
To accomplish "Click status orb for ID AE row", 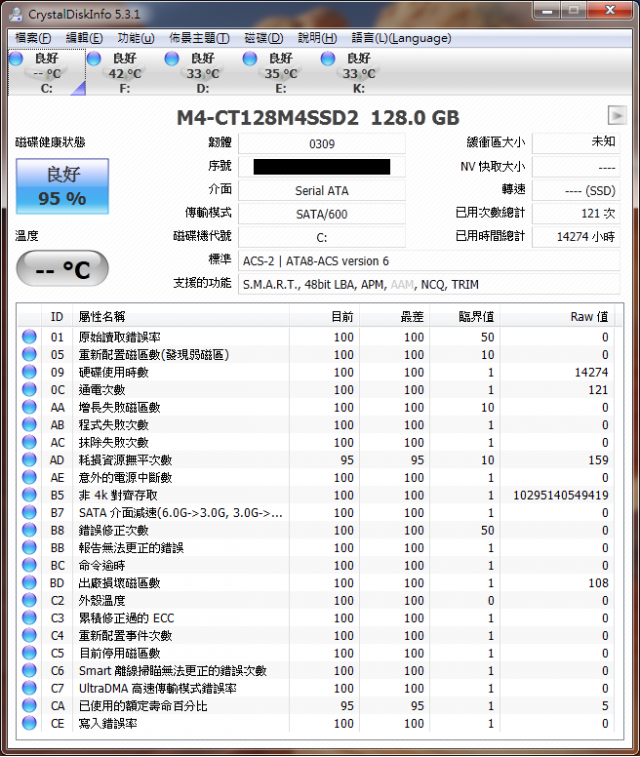I will coord(29,477).
